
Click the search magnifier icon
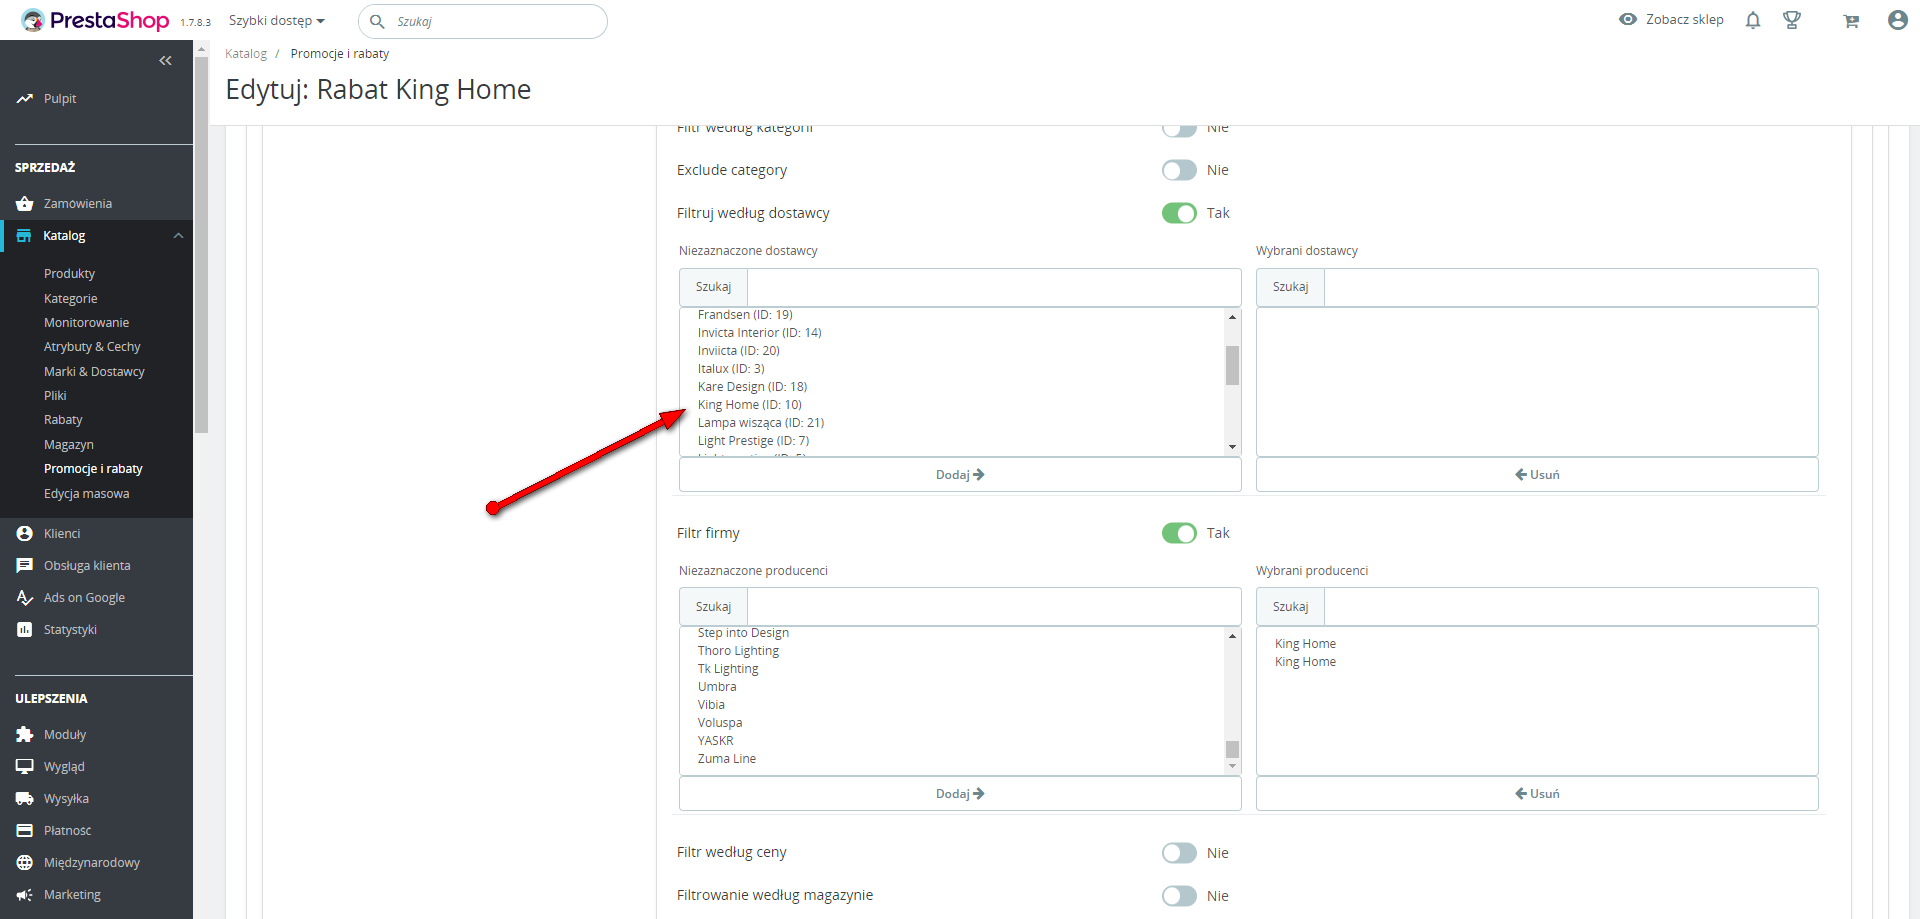377,21
